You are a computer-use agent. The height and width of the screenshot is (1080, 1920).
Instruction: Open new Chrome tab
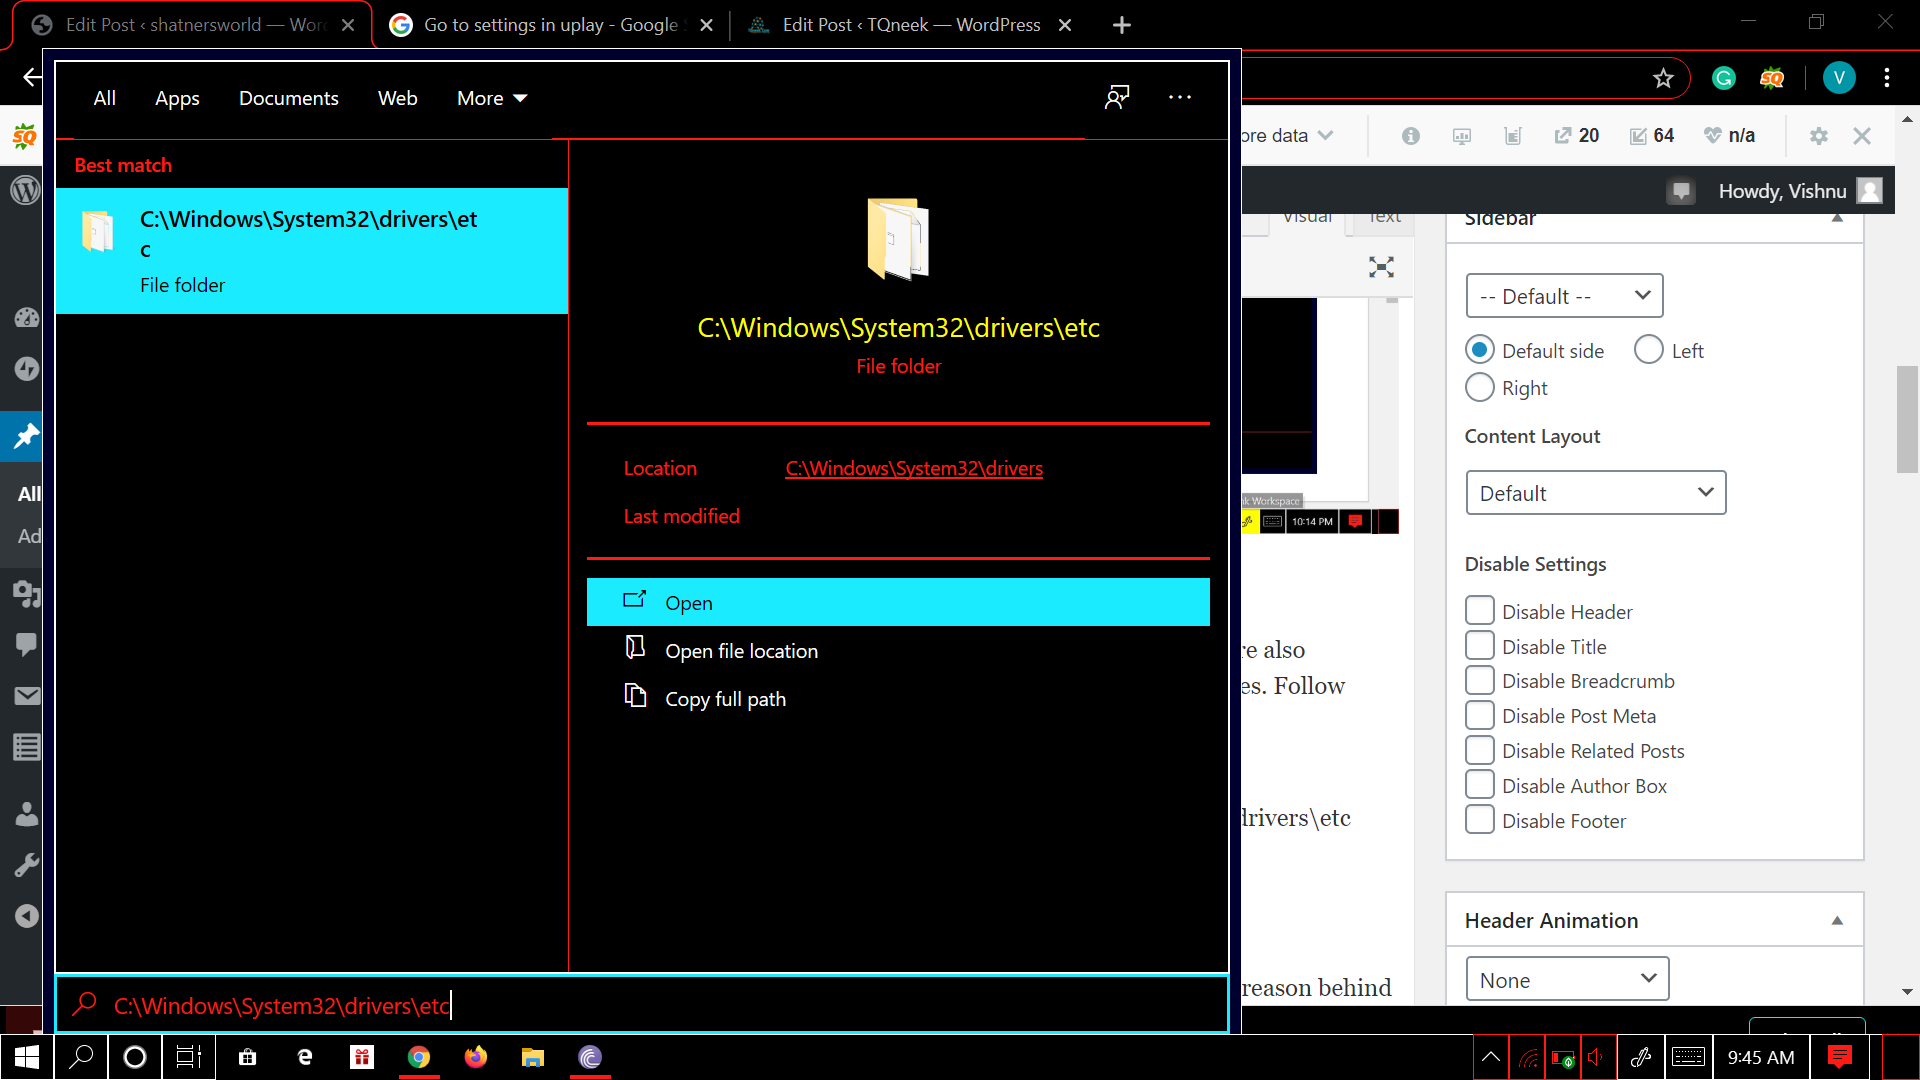click(1121, 25)
